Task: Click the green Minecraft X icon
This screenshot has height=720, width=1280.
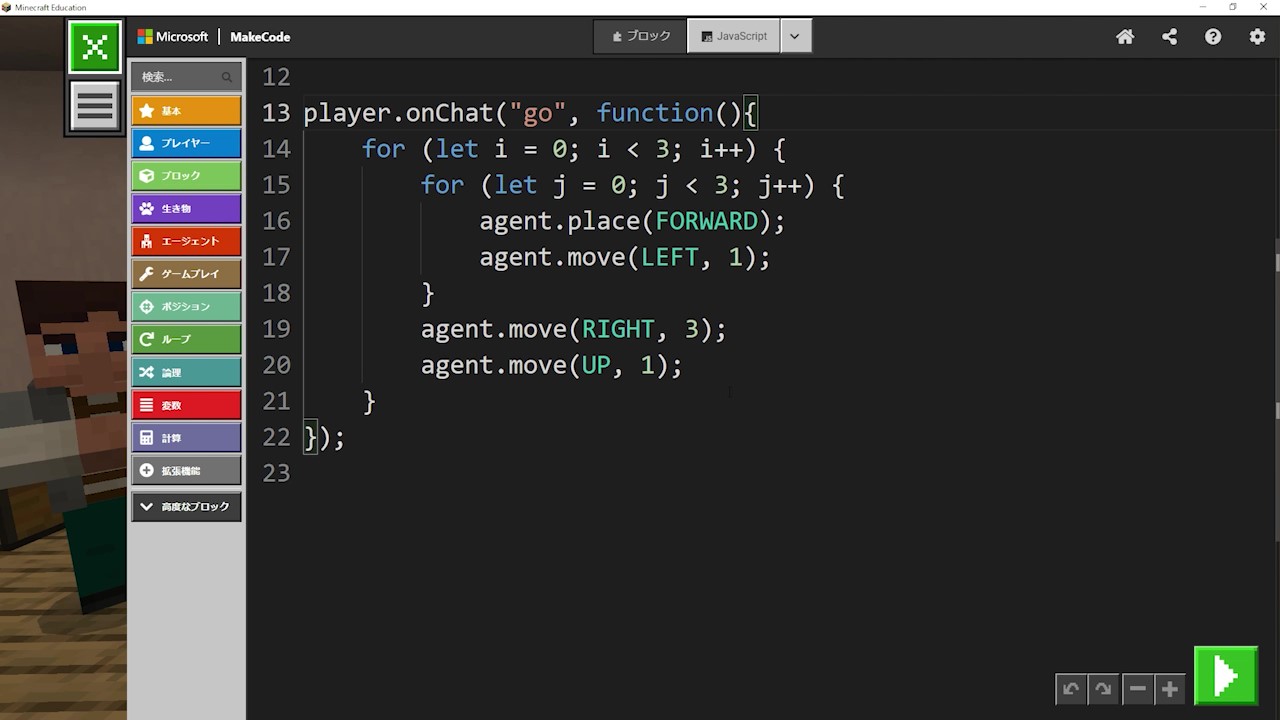Action: coord(95,47)
